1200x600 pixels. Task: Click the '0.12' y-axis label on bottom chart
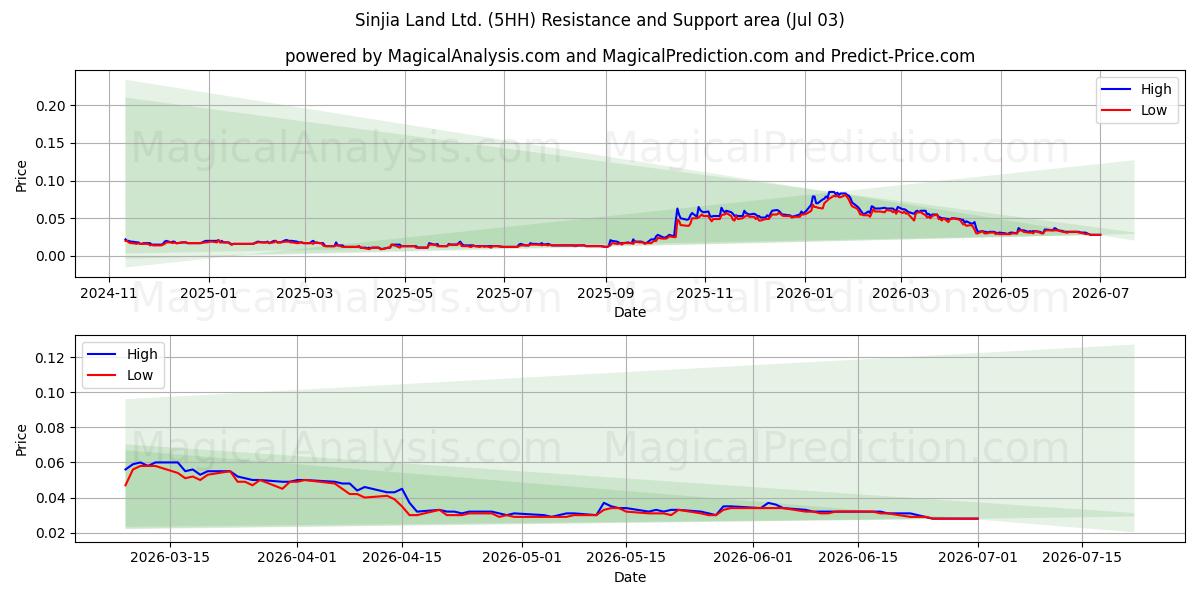[51, 358]
